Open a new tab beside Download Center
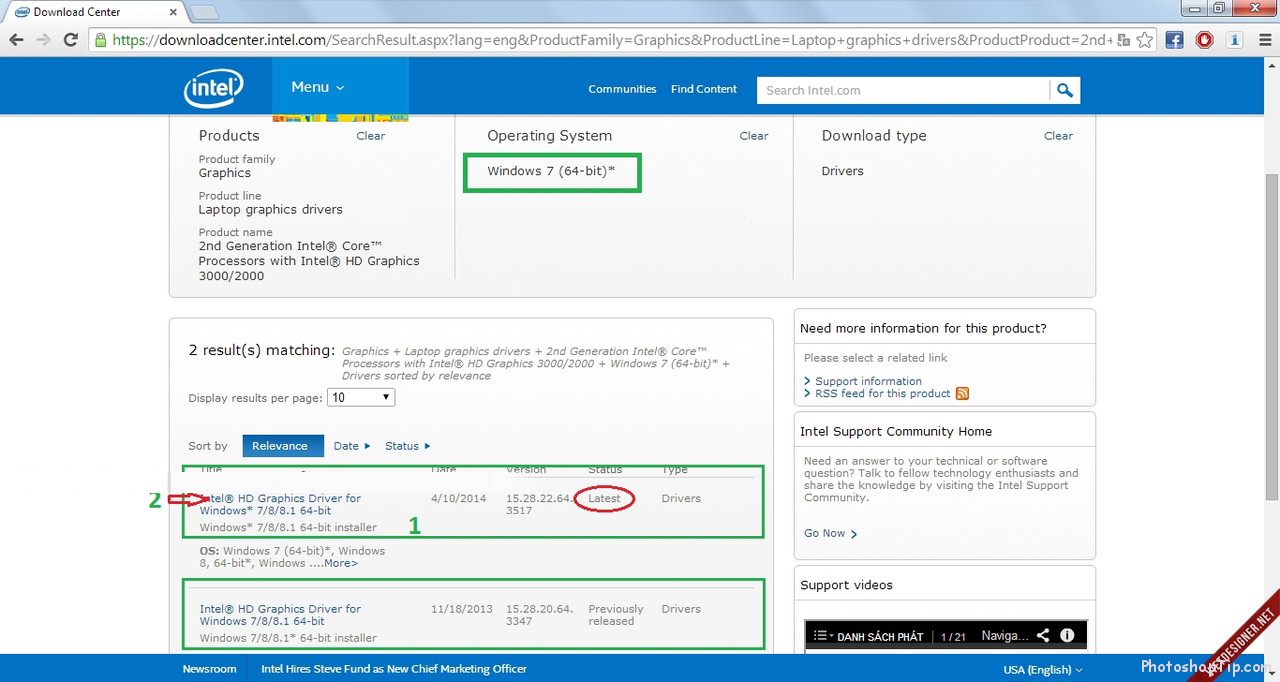Image resolution: width=1280 pixels, height=682 pixels. click(204, 12)
